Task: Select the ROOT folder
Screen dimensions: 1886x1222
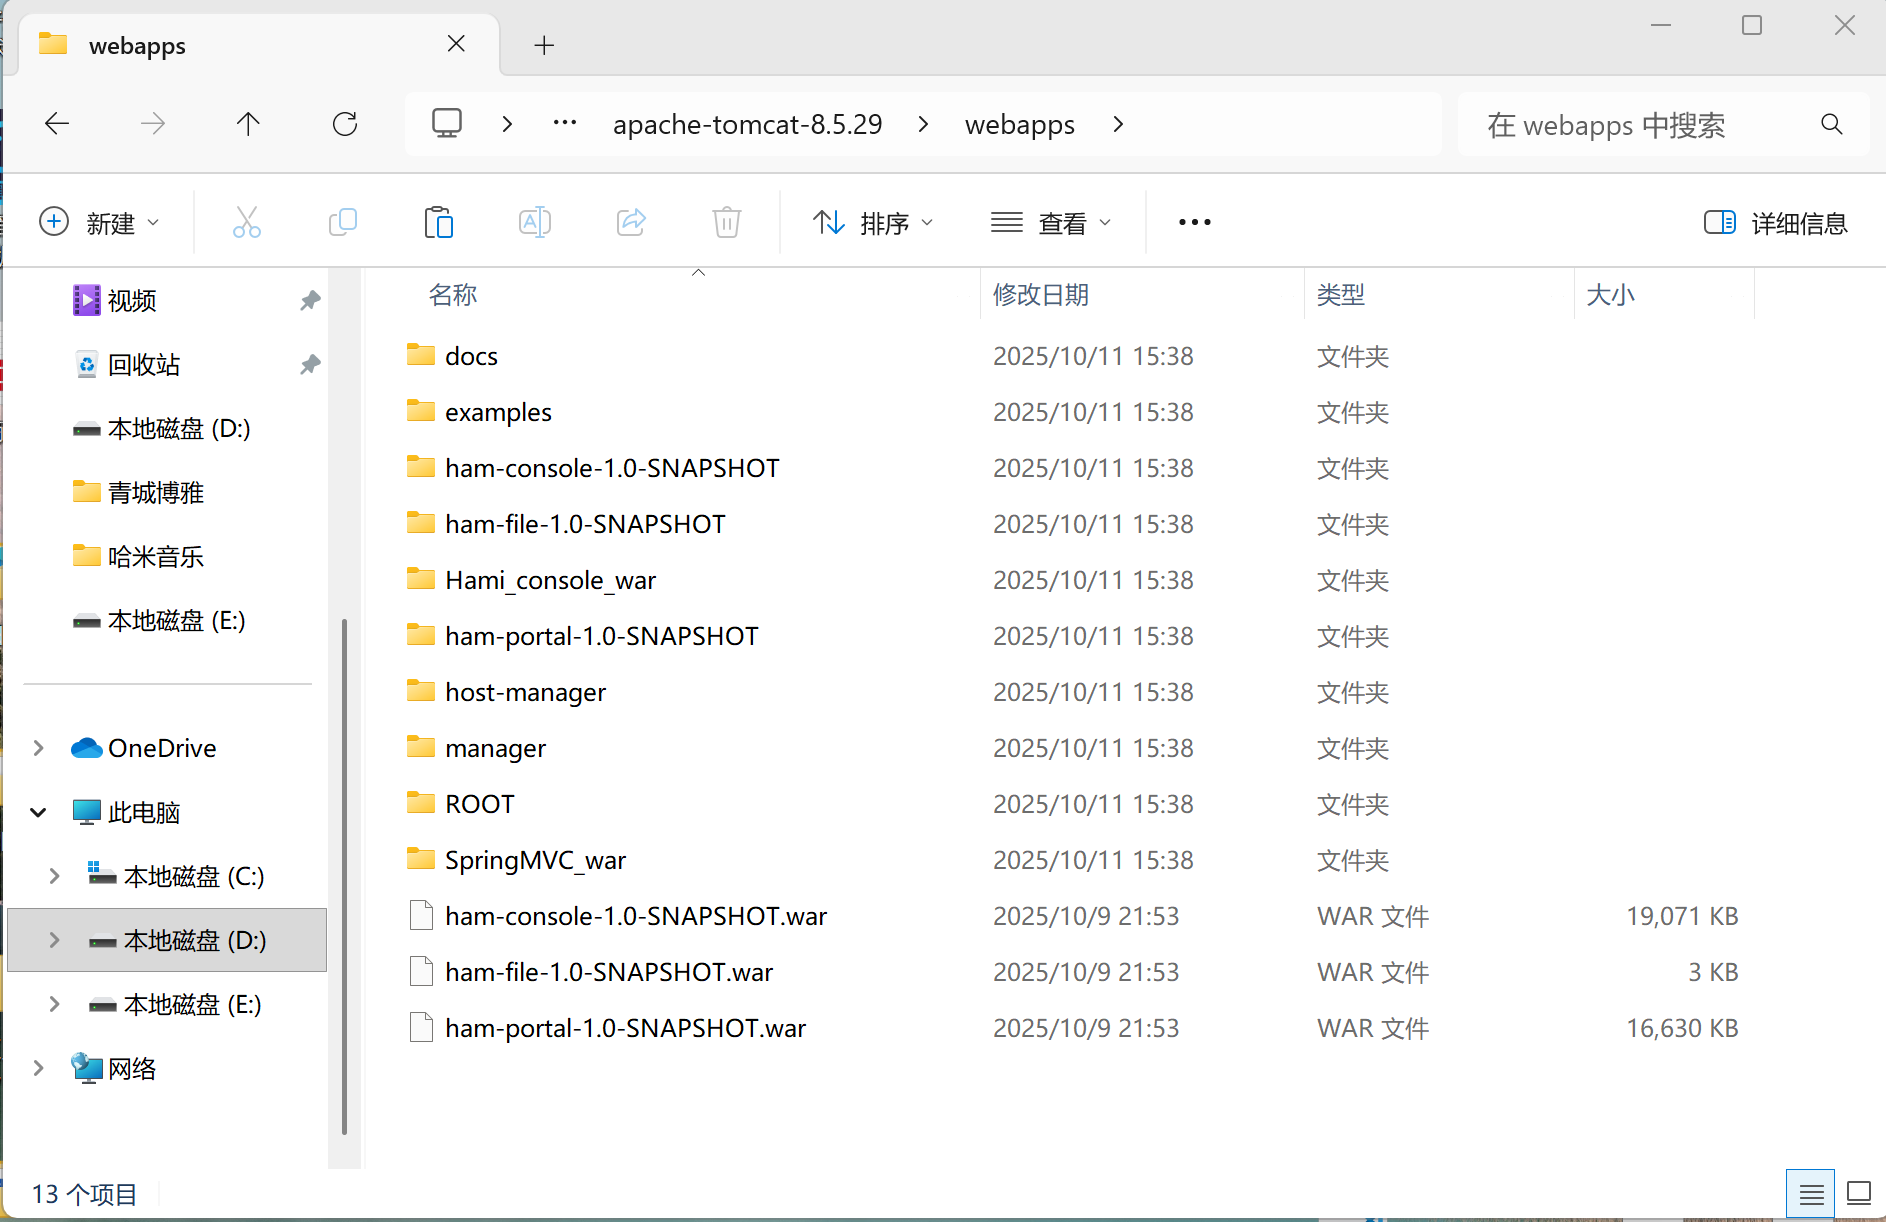Action: point(479,804)
